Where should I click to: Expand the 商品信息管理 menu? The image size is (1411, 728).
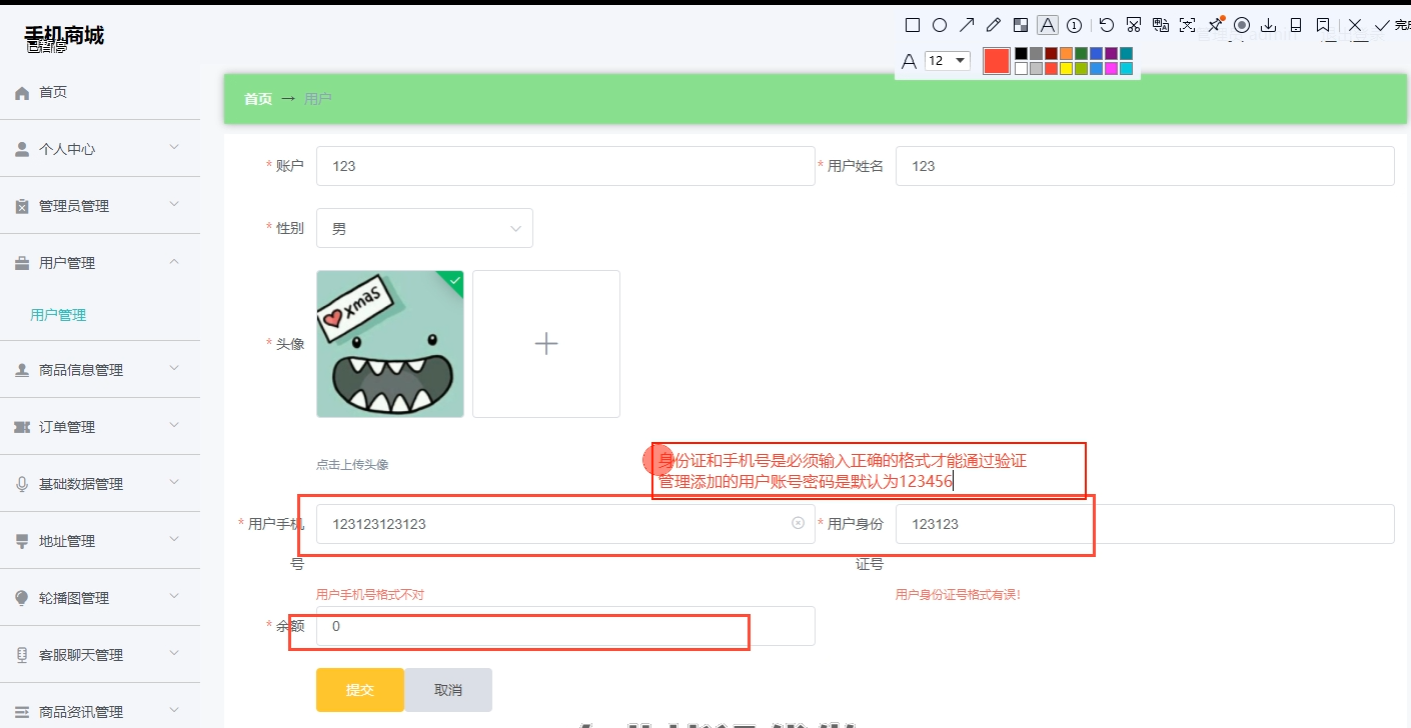pos(100,370)
